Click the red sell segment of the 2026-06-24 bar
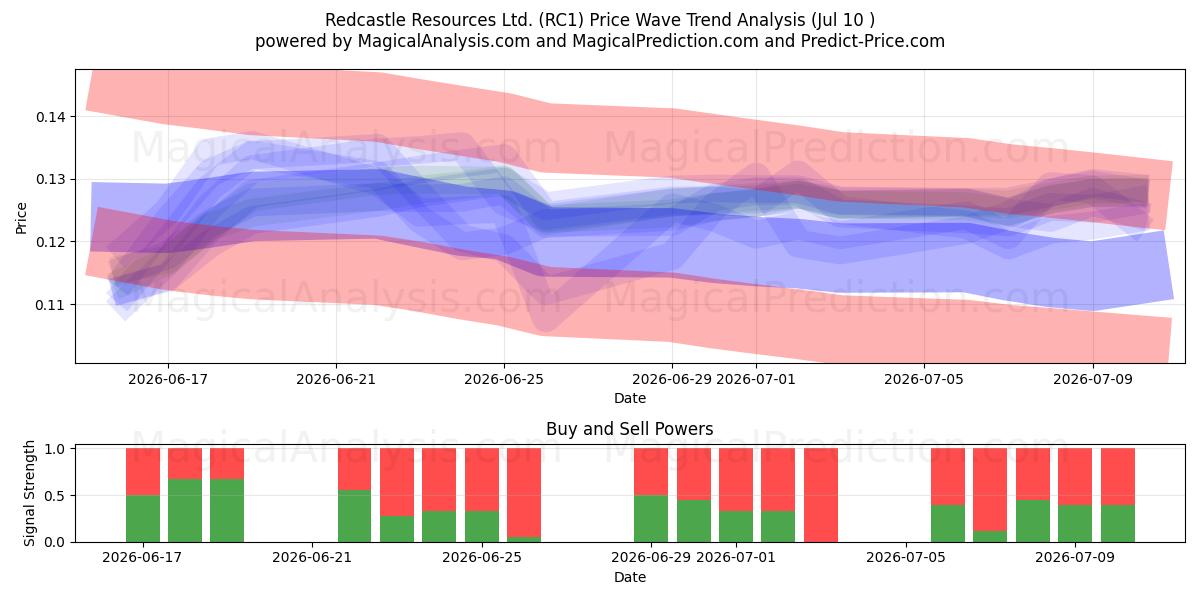The width and height of the screenshot is (1200, 600). [x=439, y=480]
